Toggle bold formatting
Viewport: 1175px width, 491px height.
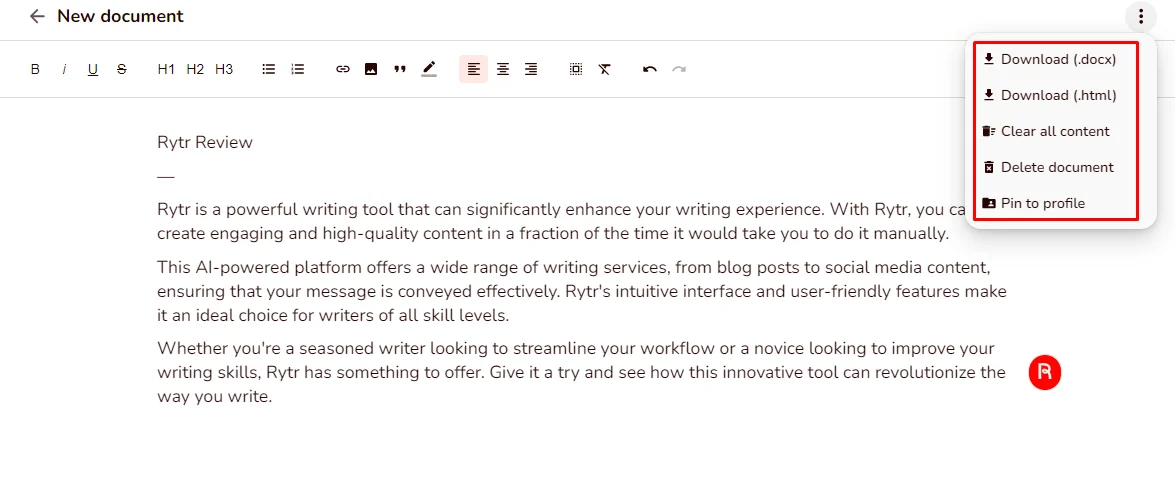point(35,69)
